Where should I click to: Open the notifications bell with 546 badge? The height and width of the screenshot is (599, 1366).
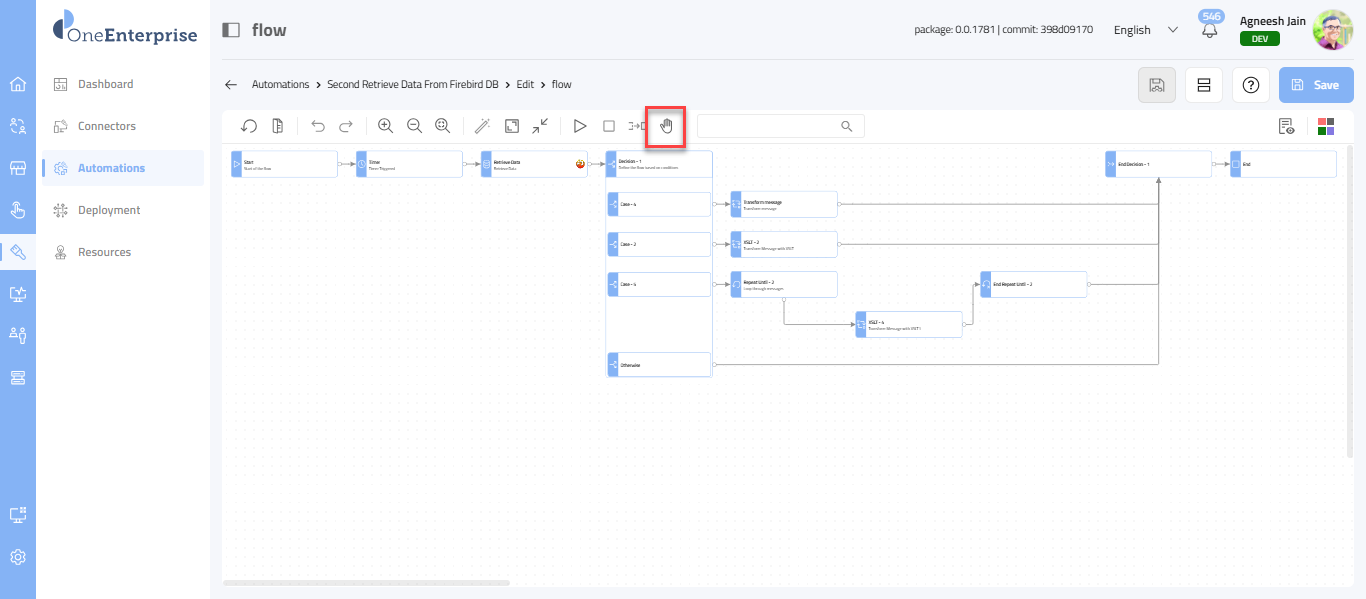[x=1210, y=30]
